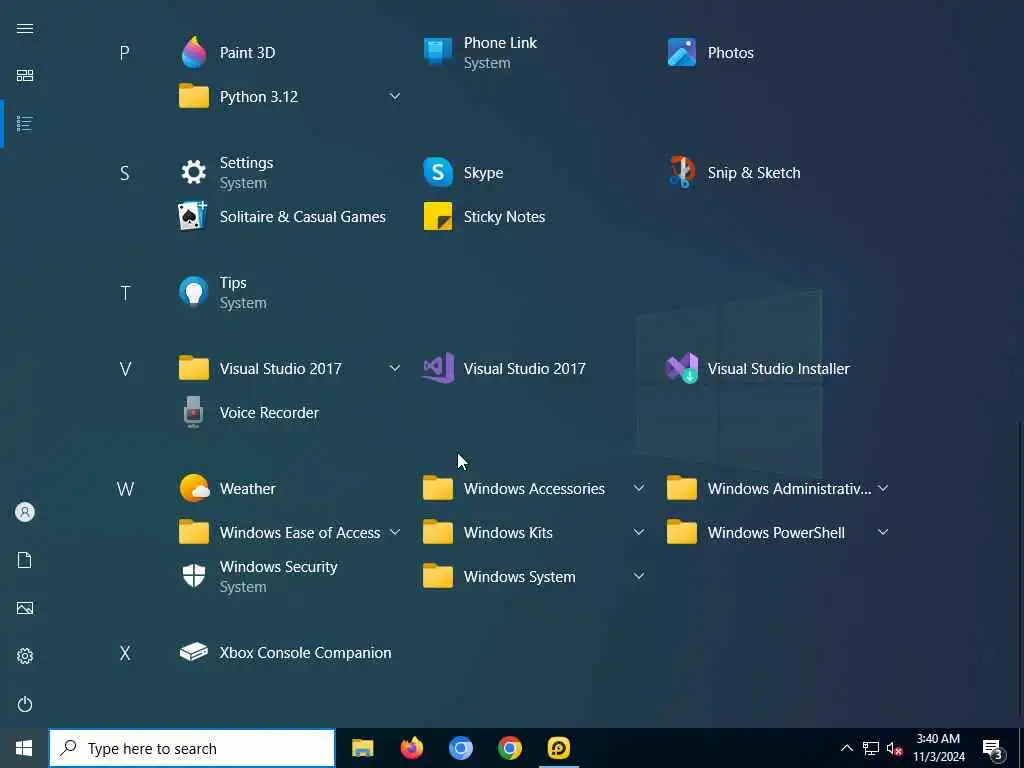This screenshot has height=768, width=1024.
Task: Open Settings gear in left sidebar
Action: coord(25,656)
